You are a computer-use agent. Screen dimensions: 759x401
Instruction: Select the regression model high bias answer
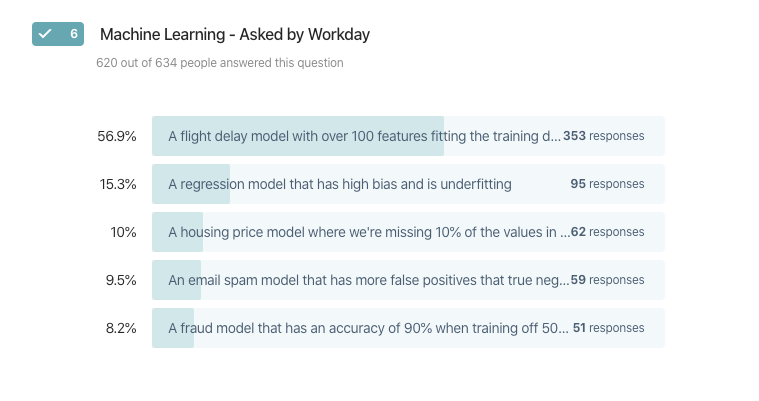pos(408,184)
